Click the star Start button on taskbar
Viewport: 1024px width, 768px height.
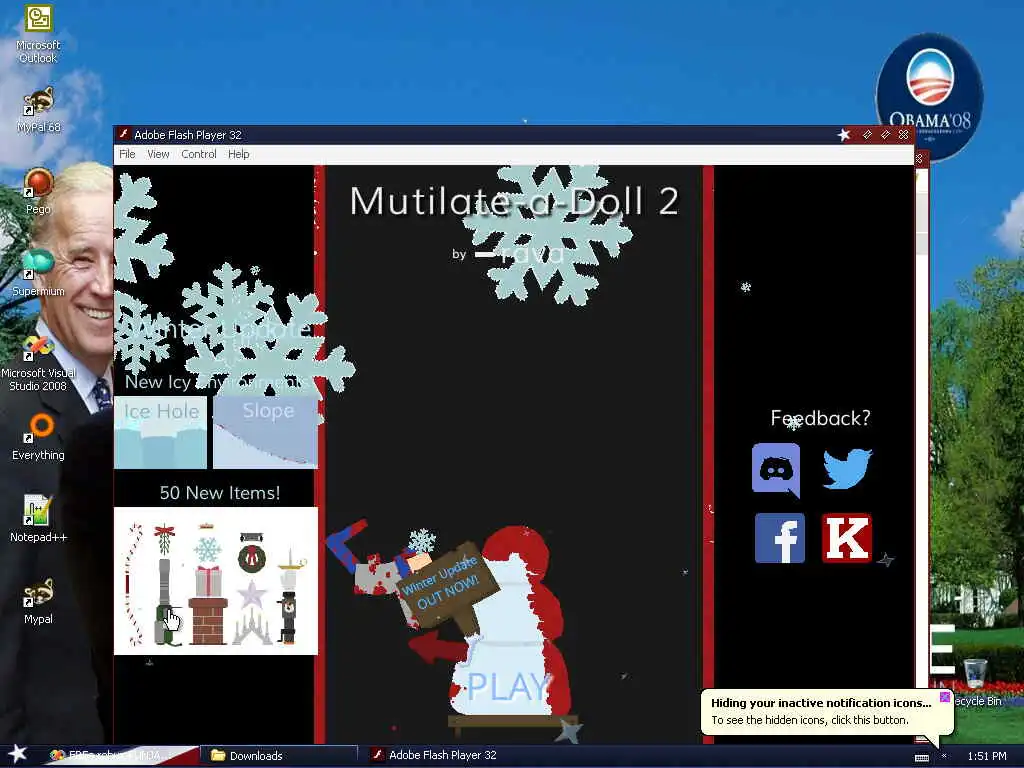coord(18,754)
